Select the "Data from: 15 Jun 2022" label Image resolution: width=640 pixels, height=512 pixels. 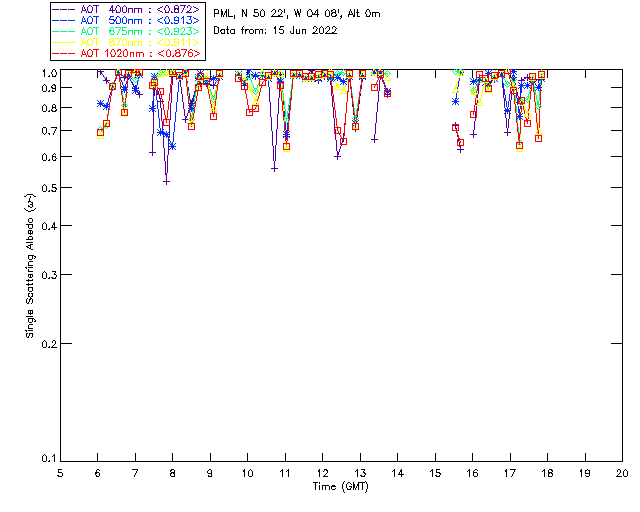[x=275, y=31]
